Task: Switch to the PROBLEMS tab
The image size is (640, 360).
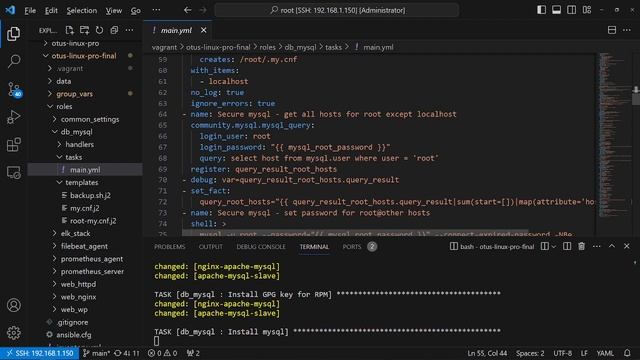Action: click(x=169, y=247)
